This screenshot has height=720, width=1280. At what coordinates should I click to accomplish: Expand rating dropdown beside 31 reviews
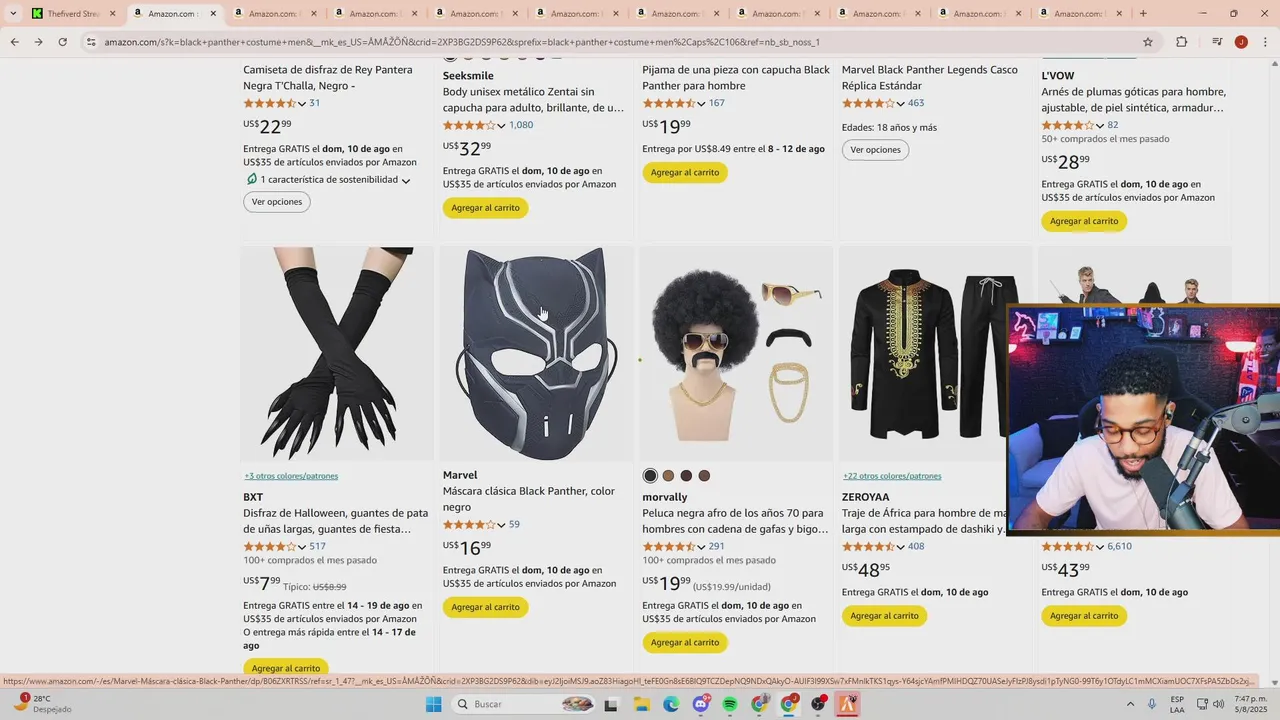click(x=302, y=104)
